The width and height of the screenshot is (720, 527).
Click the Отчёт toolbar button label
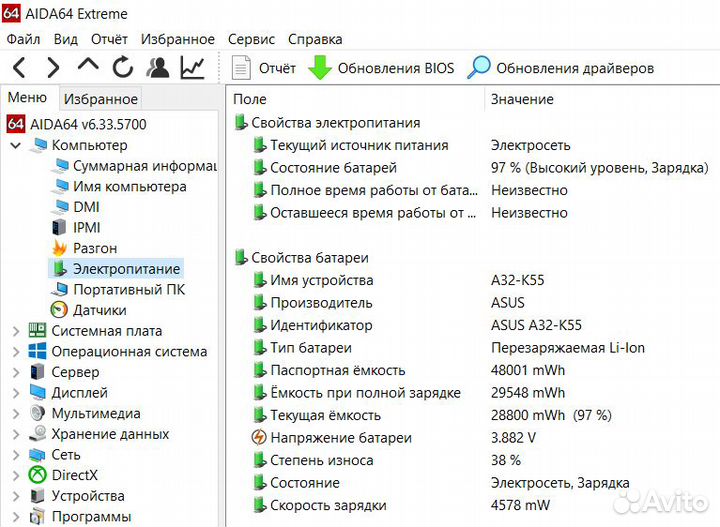pos(277,68)
